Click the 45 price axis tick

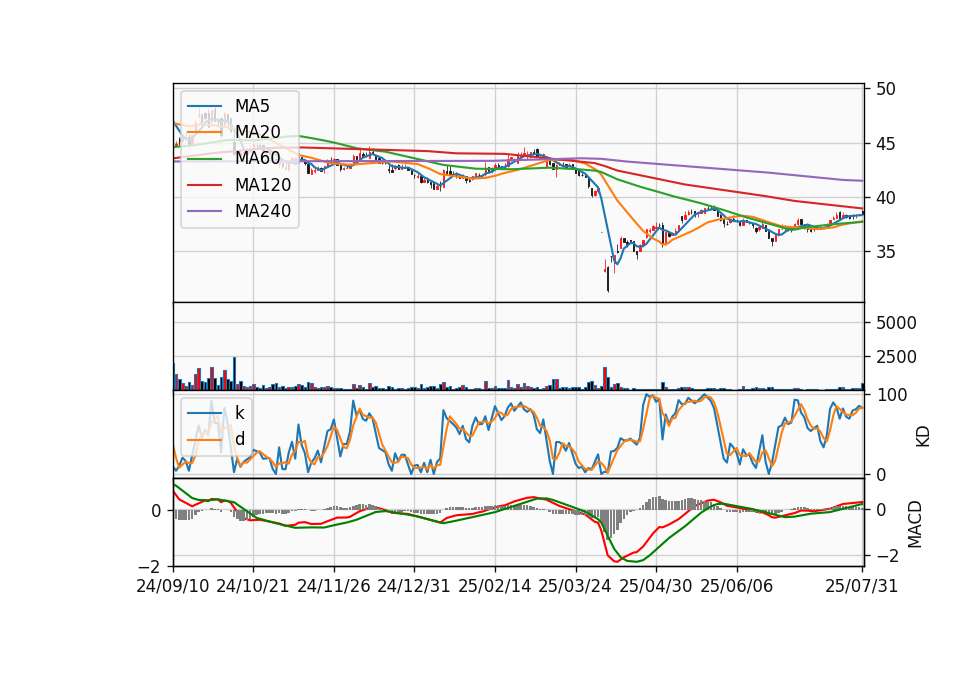click(x=885, y=144)
